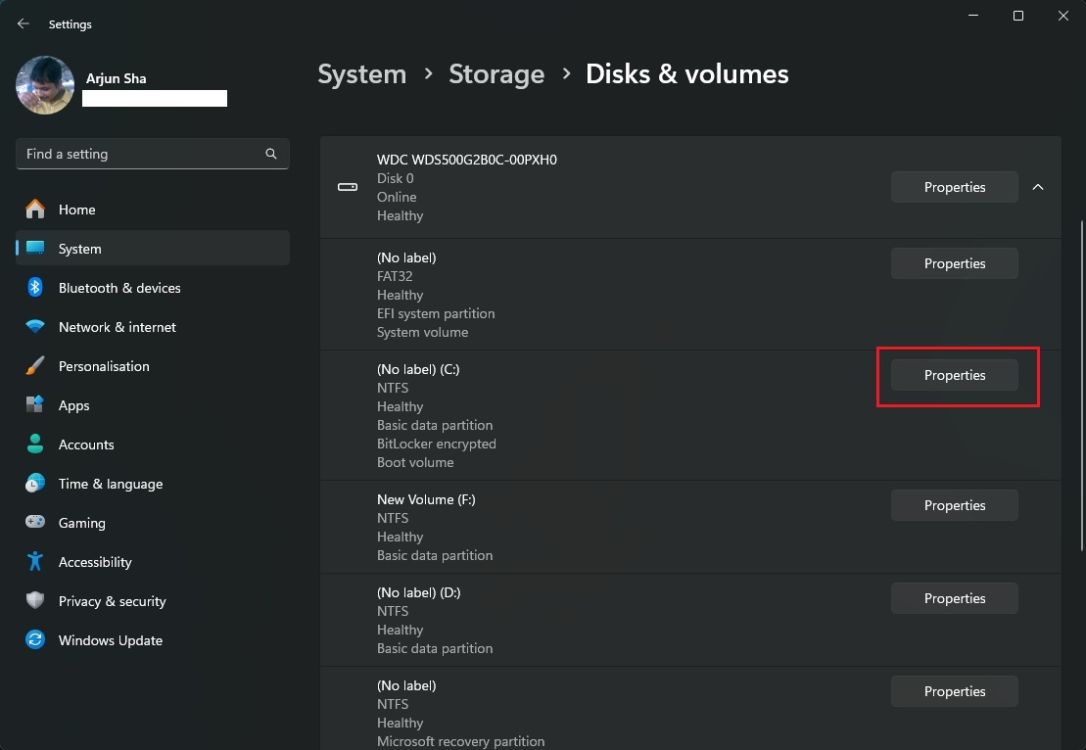Image resolution: width=1086 pixels, height=750 pixels.
Task: Open Bluetooth & devices settings
Action: pyautogui.click(x=119, y=287)
